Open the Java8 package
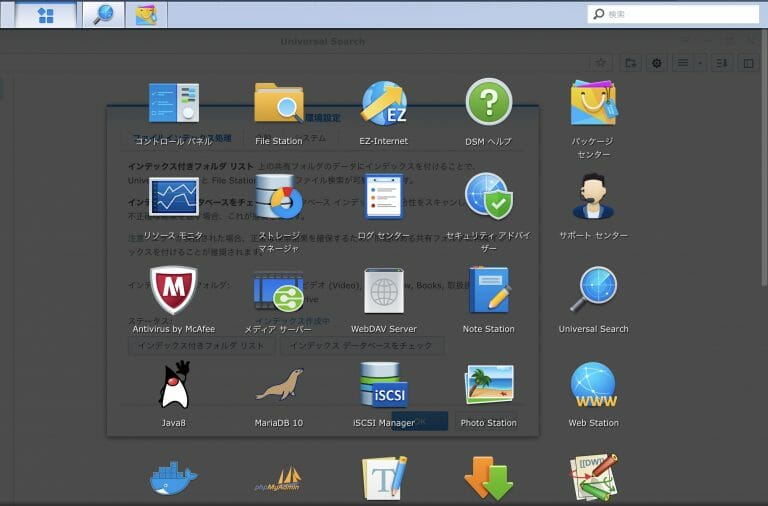The height and width of the screenshot is (506, 768). [174, 385]
